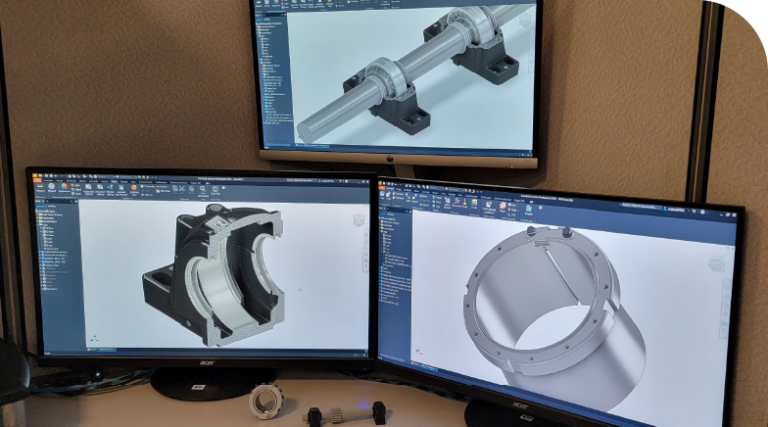
Task: Expand a folder node in left monitor browser
Action: click(43, 222)
